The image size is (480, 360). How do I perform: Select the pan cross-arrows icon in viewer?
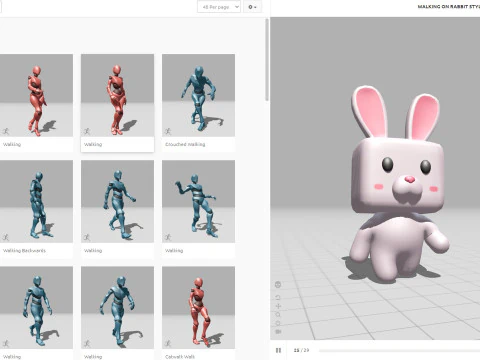tap(278, 306)
